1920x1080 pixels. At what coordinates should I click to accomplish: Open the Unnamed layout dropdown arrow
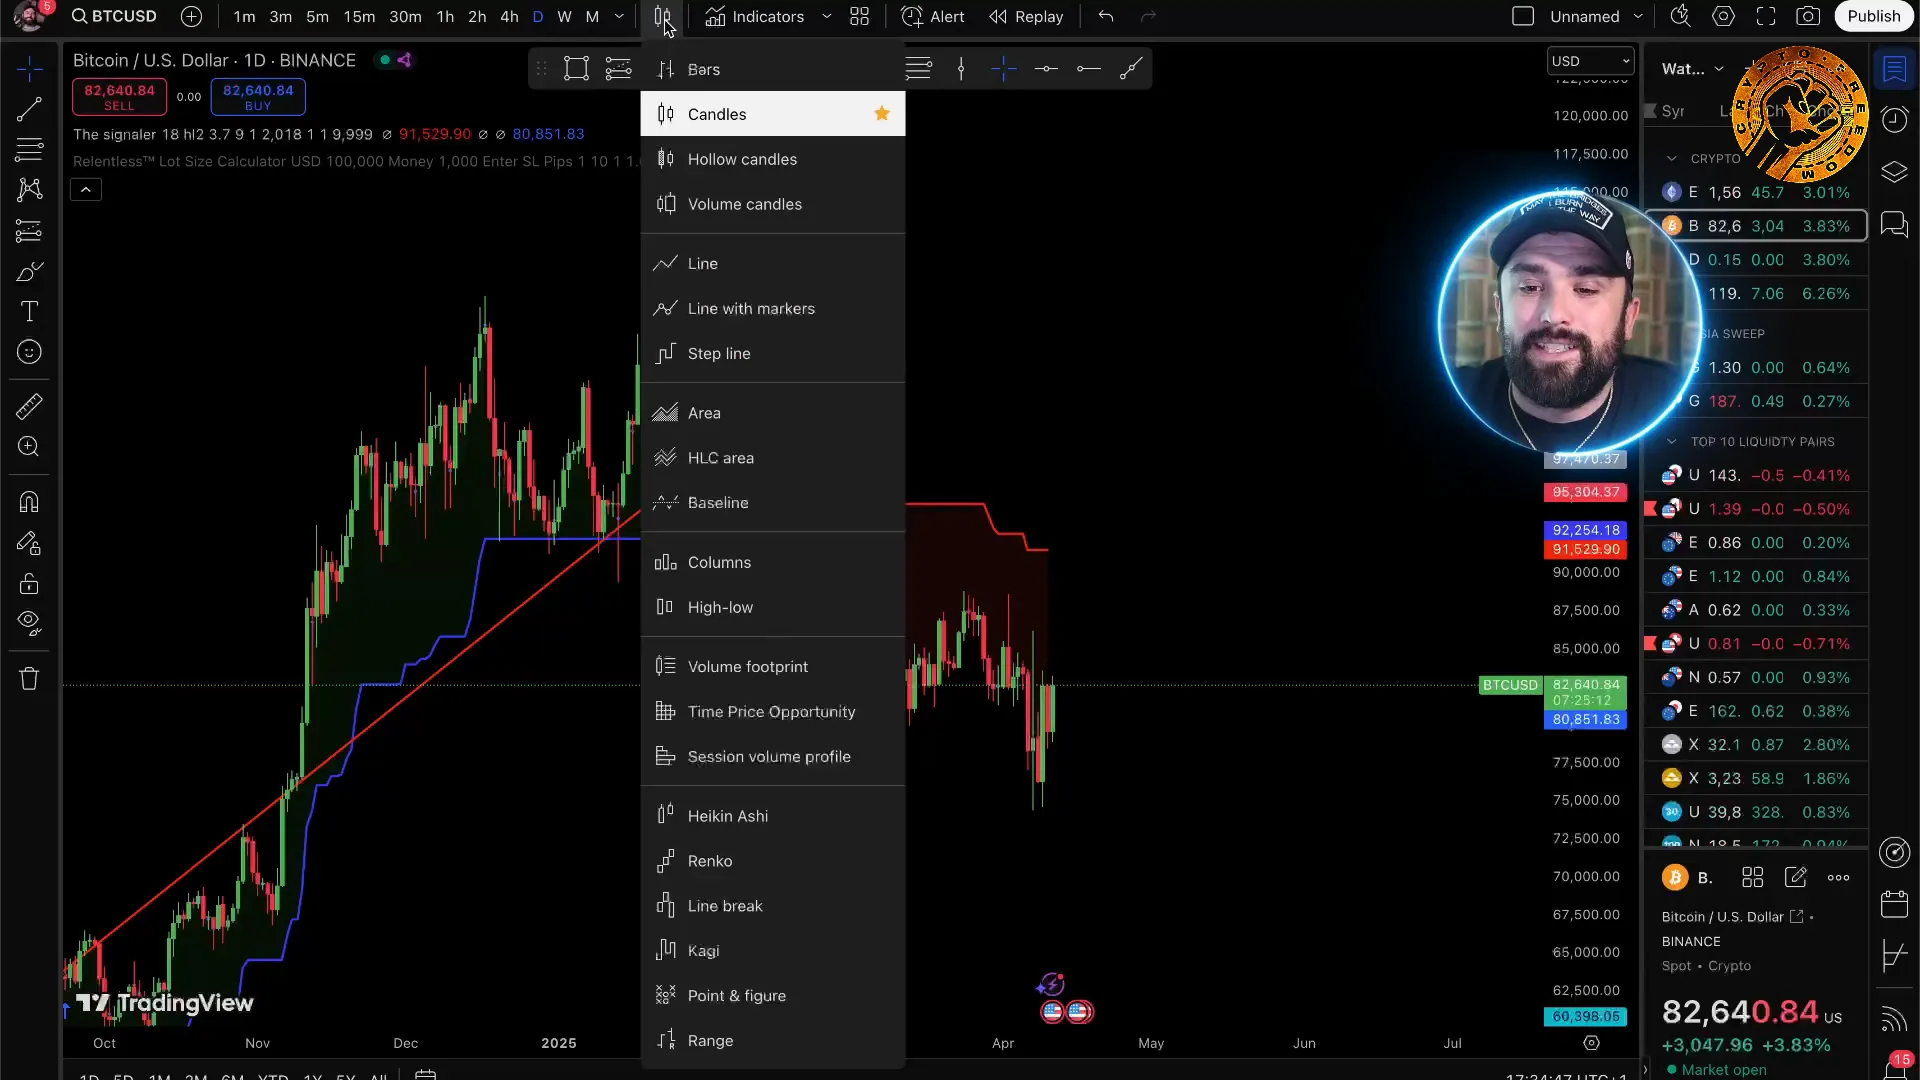(x=1638, y=16)
